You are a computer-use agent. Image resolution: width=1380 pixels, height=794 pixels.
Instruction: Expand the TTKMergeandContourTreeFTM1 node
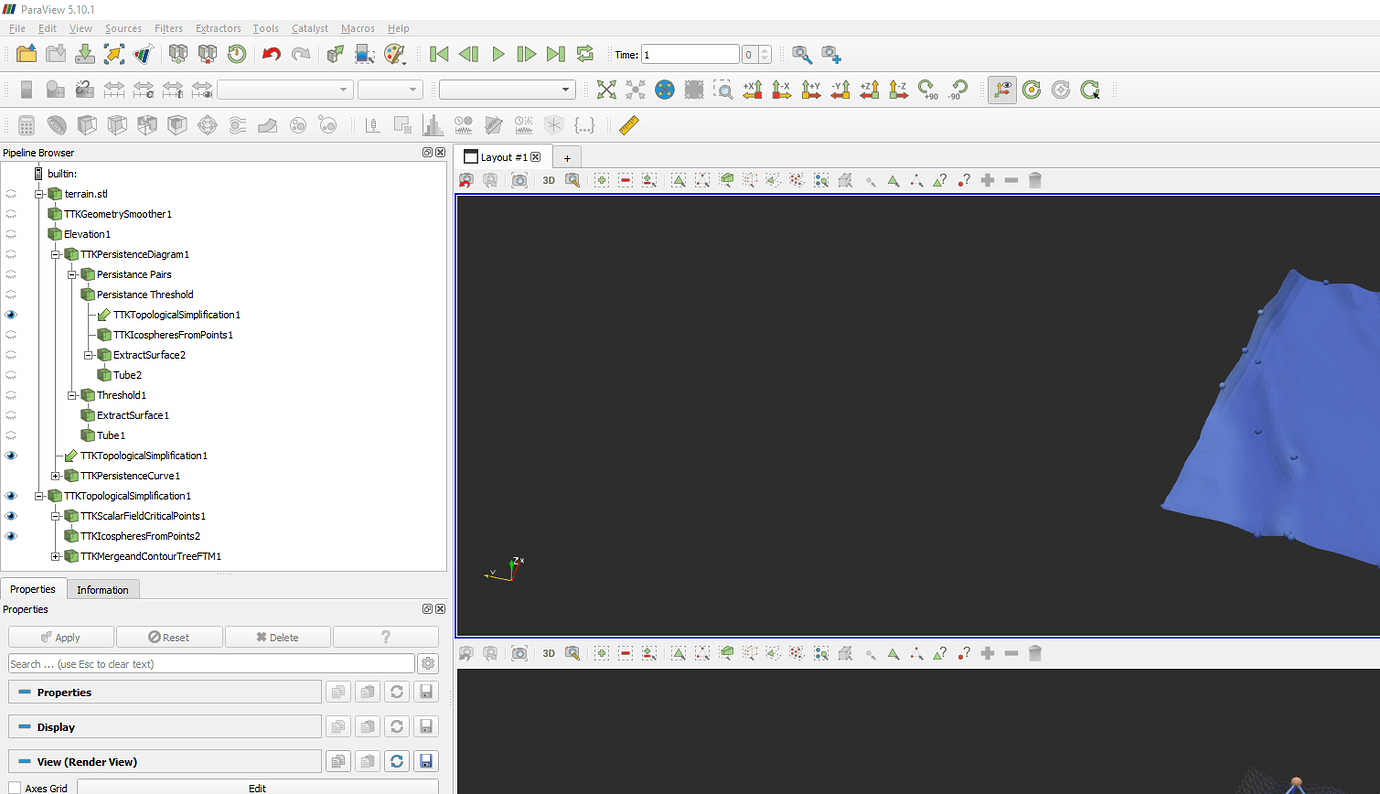click(56, 556)
